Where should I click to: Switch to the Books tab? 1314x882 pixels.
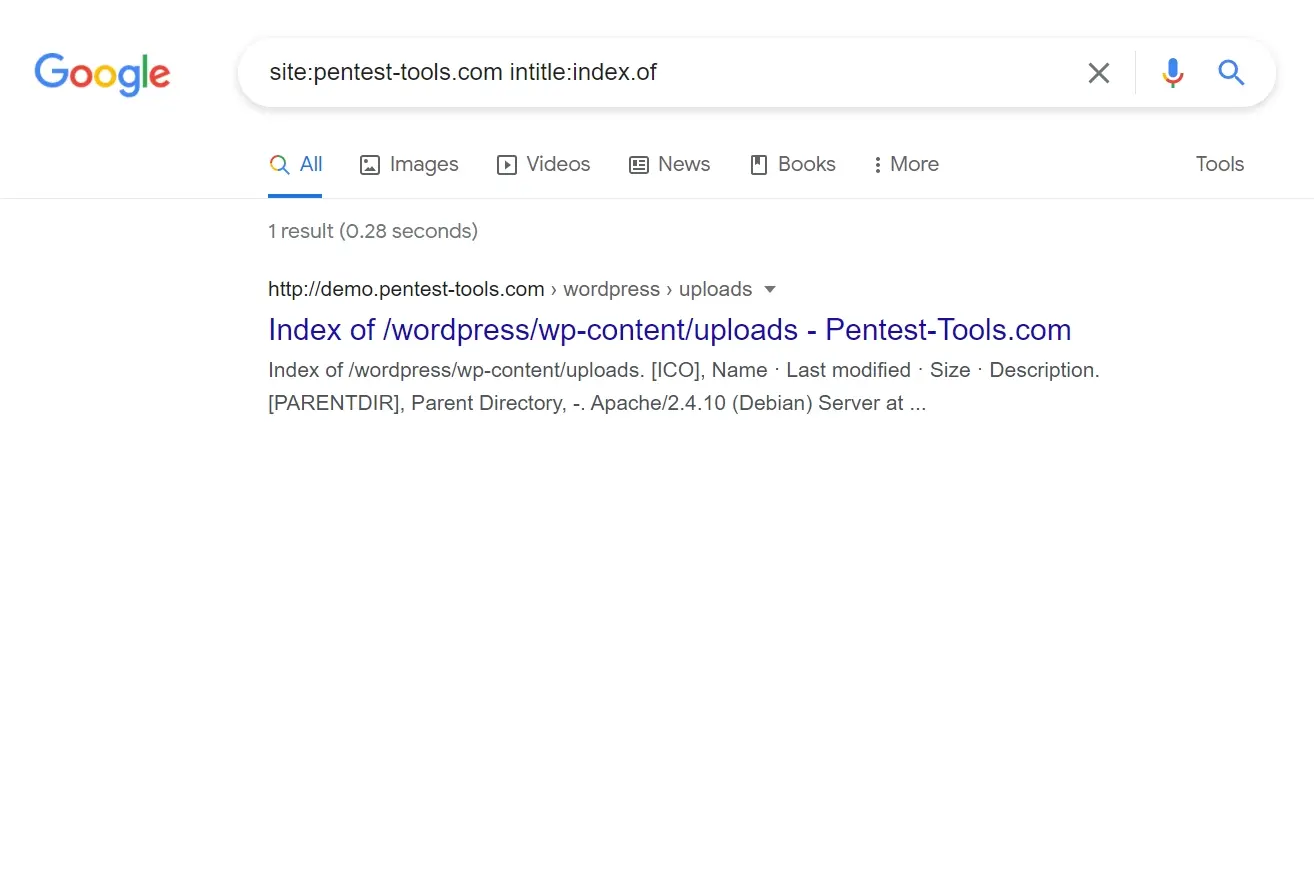(x=792, y=164)
